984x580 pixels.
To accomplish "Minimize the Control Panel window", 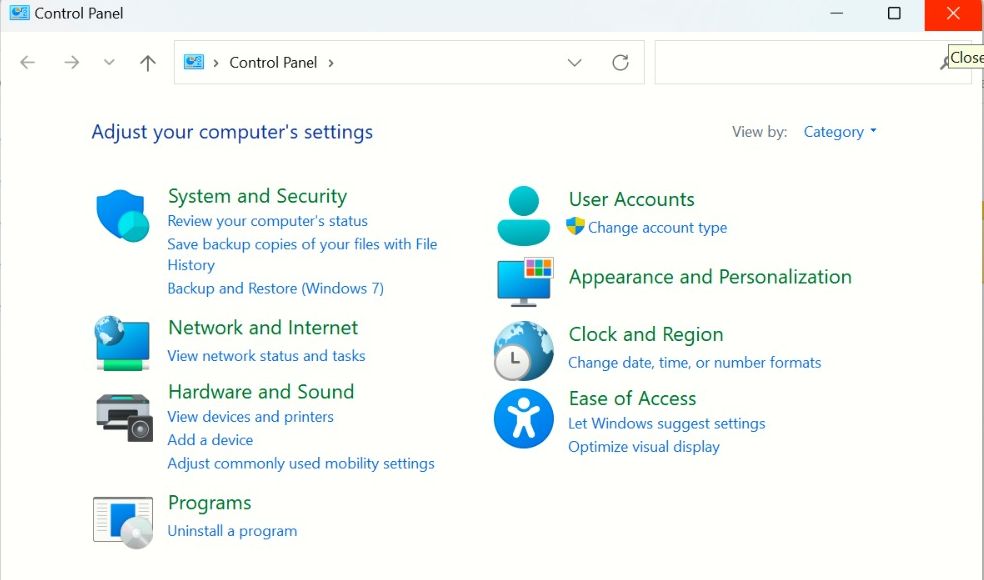I will (837, 13).
